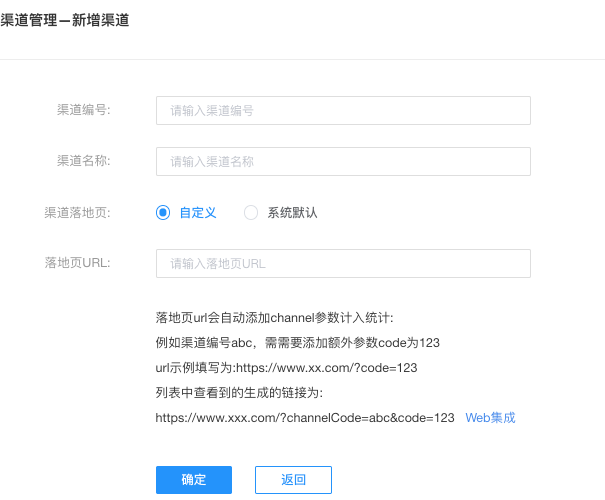605x500 pixels.
Task: Select the 自定义 radio button circle
Action: 163,212
